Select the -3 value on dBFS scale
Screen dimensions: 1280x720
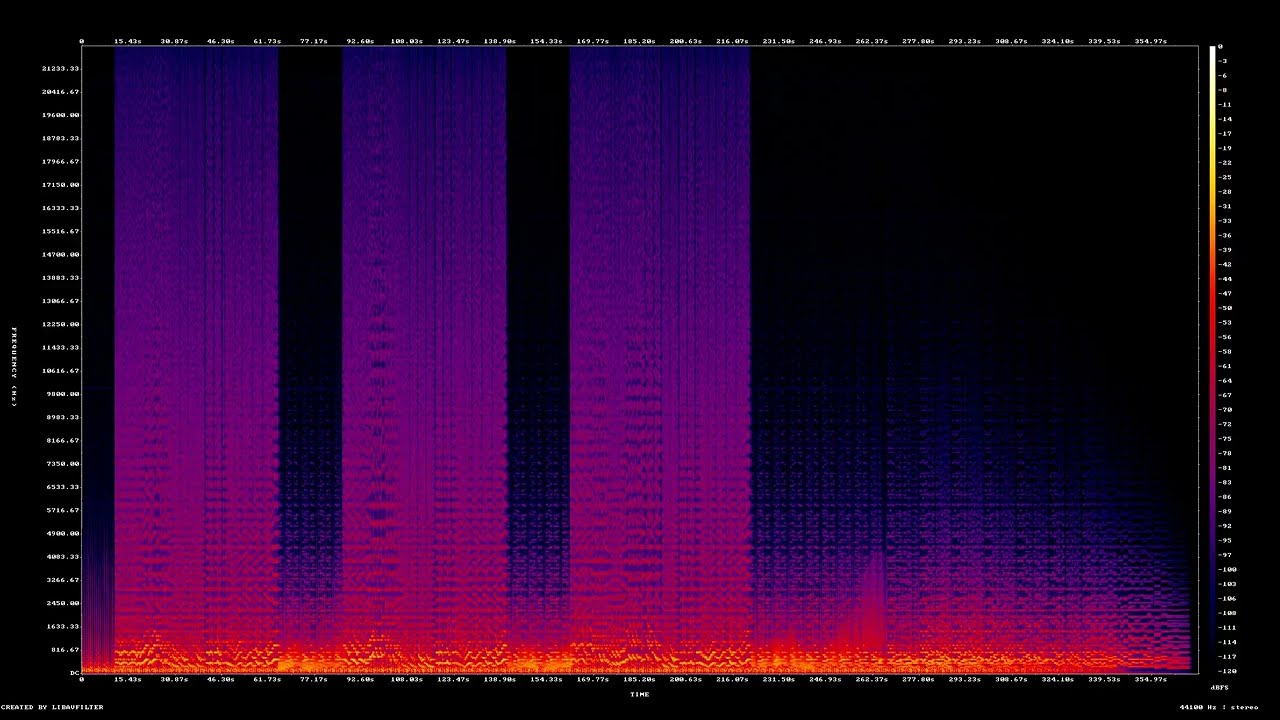(1223, 61)
